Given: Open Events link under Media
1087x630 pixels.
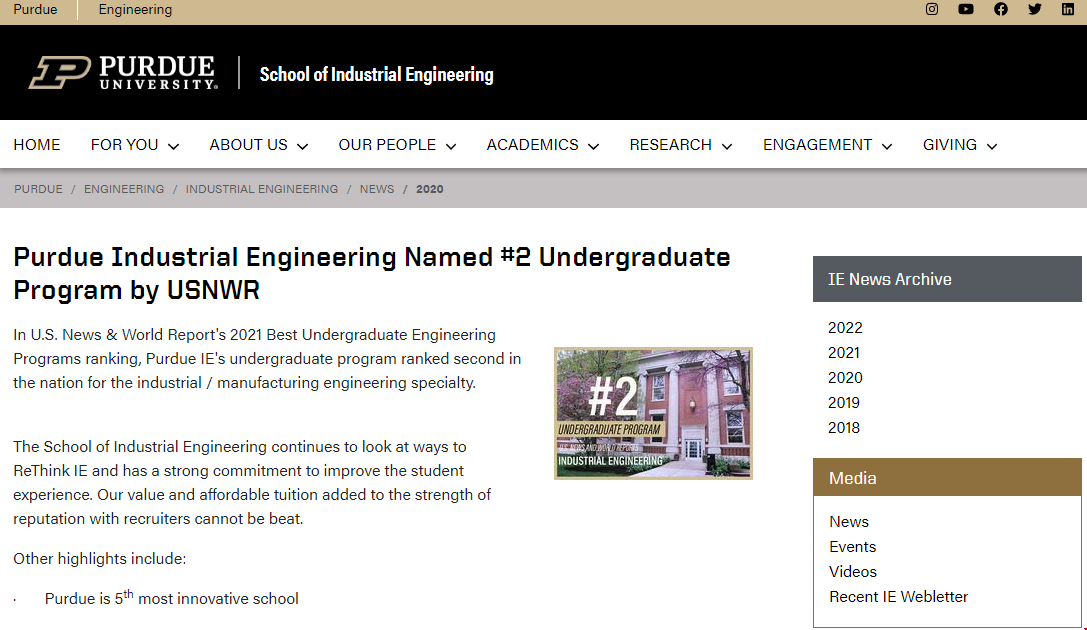Looking at the screenshot, I should [853, 547].
